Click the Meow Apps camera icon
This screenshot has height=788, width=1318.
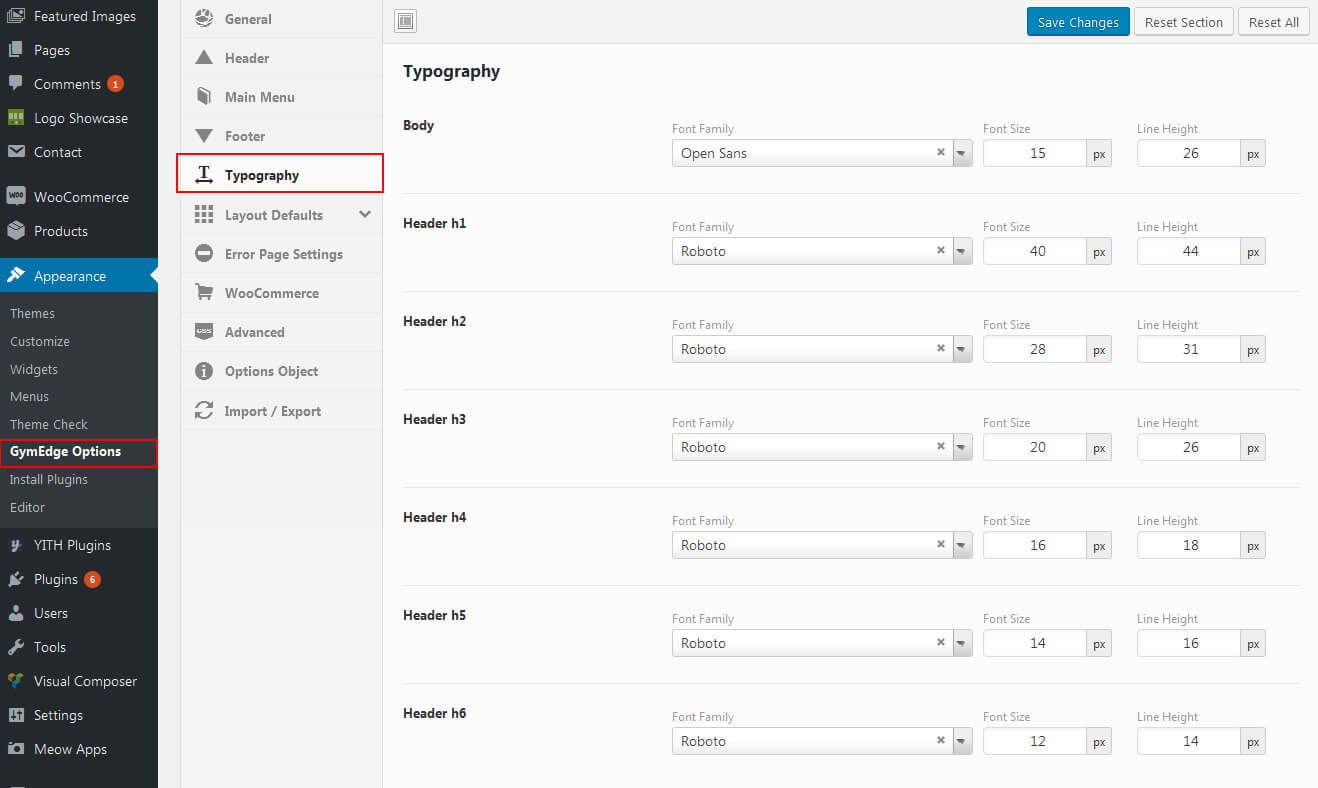pos(16,749)
